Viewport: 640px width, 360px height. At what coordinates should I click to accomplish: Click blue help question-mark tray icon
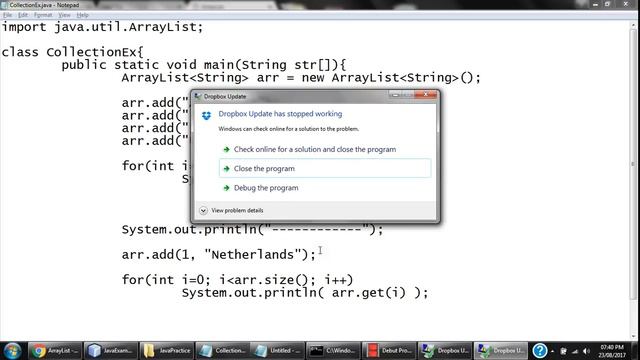(540, 351)
